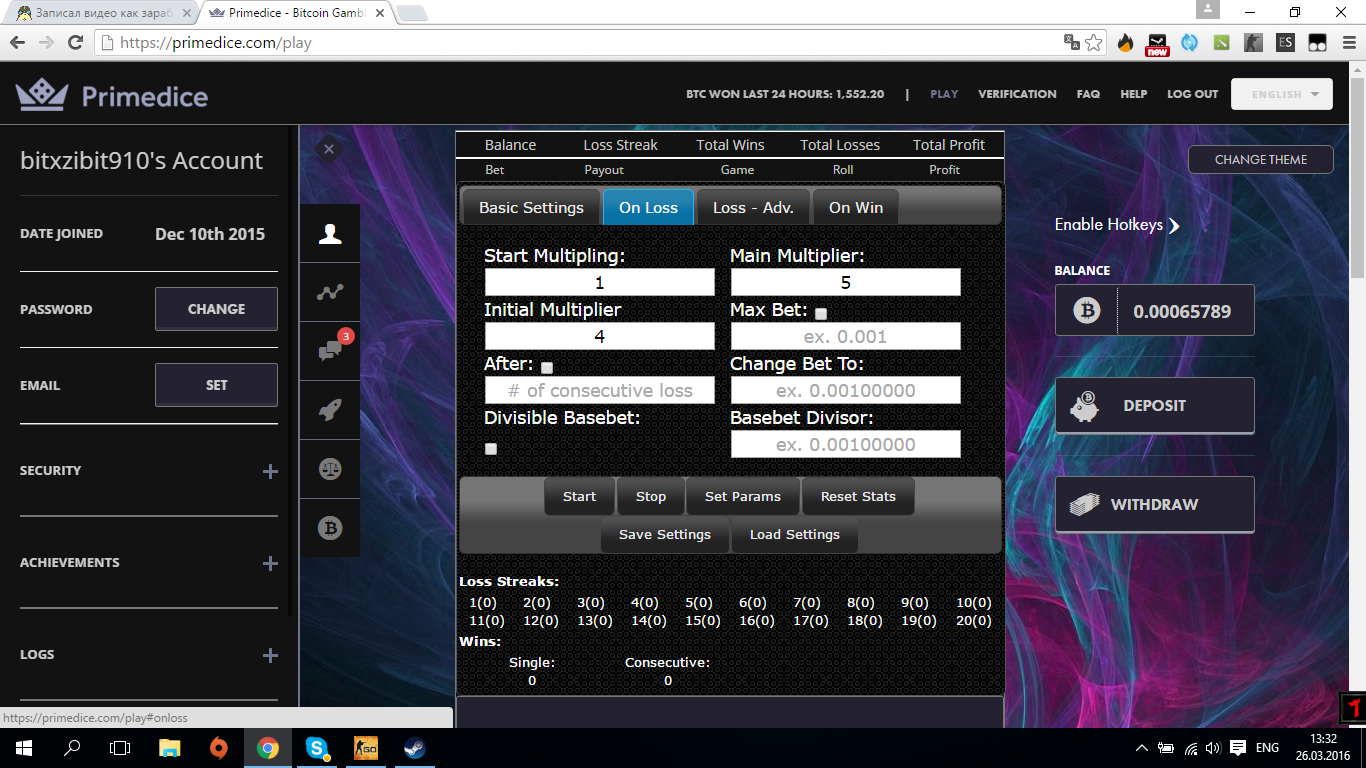Click the translate page icon in address bar
This screenshot has width=1366, height=768.
[x=1071, y=42]
